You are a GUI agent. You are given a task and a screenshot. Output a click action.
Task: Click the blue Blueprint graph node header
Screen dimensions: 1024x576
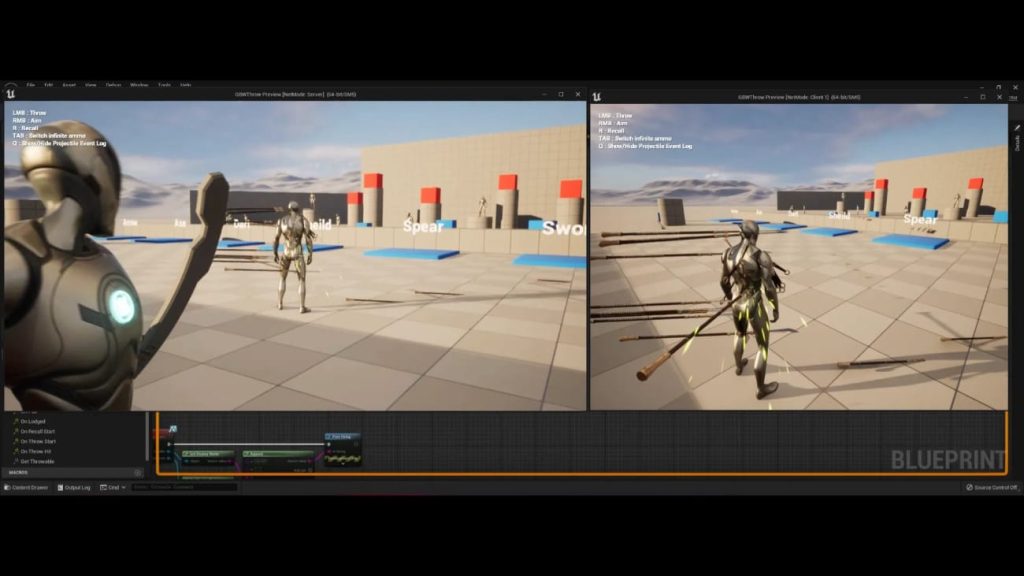342,436
